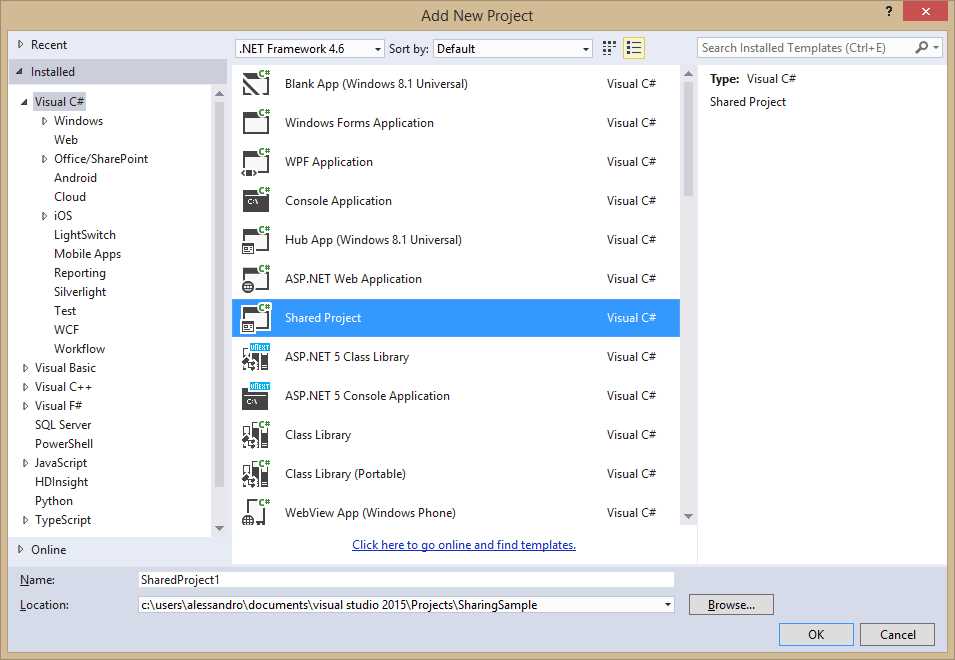Toggle the list view display mode
955x660 pixels.
click(633, 47)
